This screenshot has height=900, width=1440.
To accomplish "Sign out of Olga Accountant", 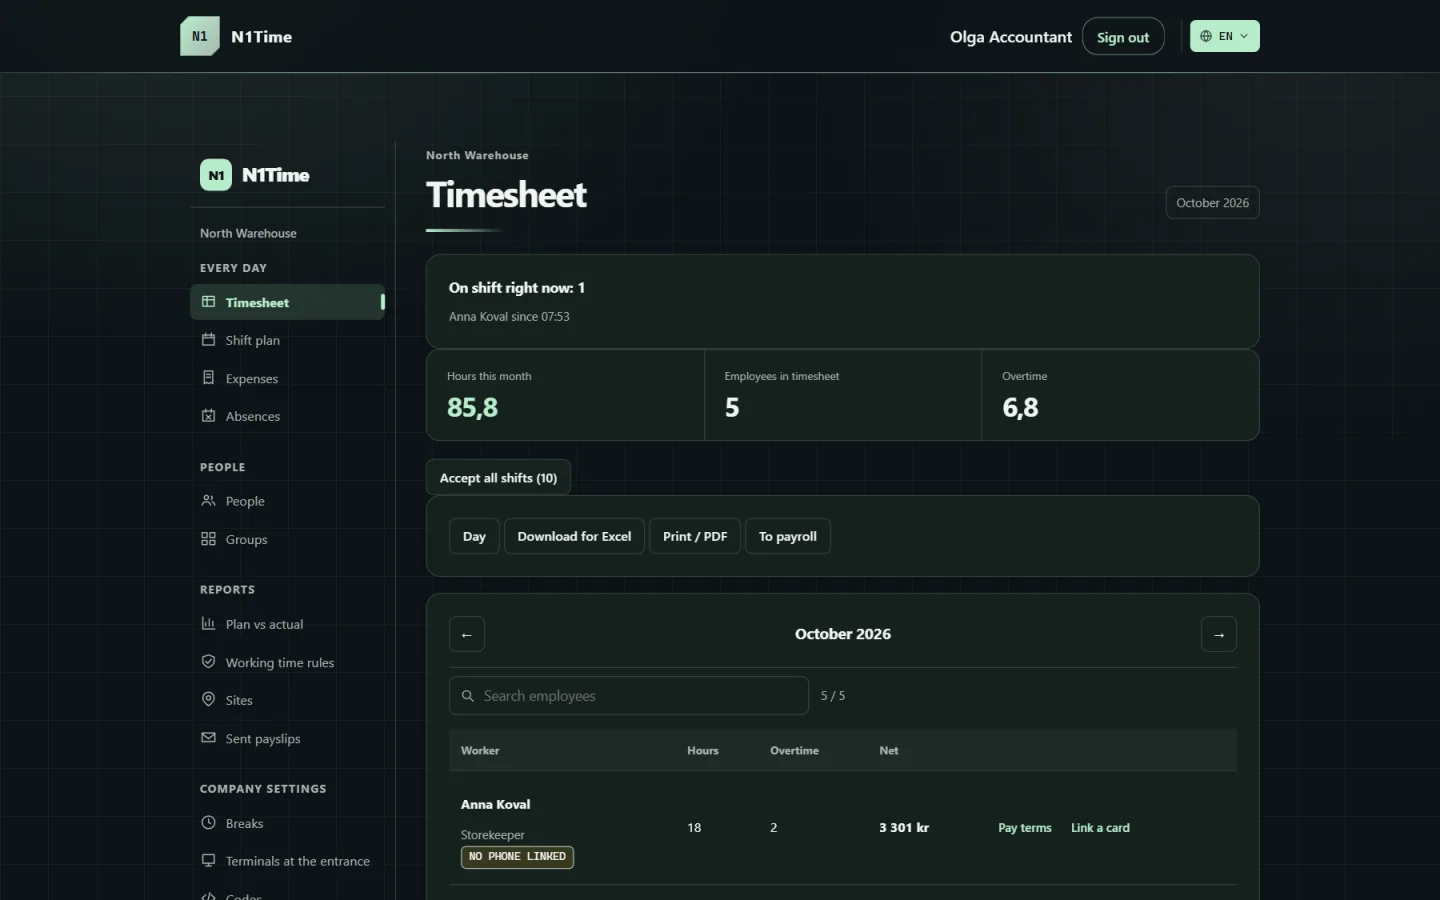I will (x=1123, y=37).
